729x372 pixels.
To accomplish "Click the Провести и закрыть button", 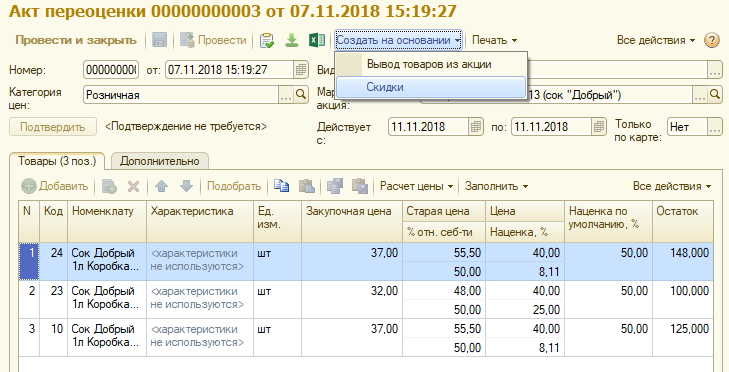I will coord(76,40).
